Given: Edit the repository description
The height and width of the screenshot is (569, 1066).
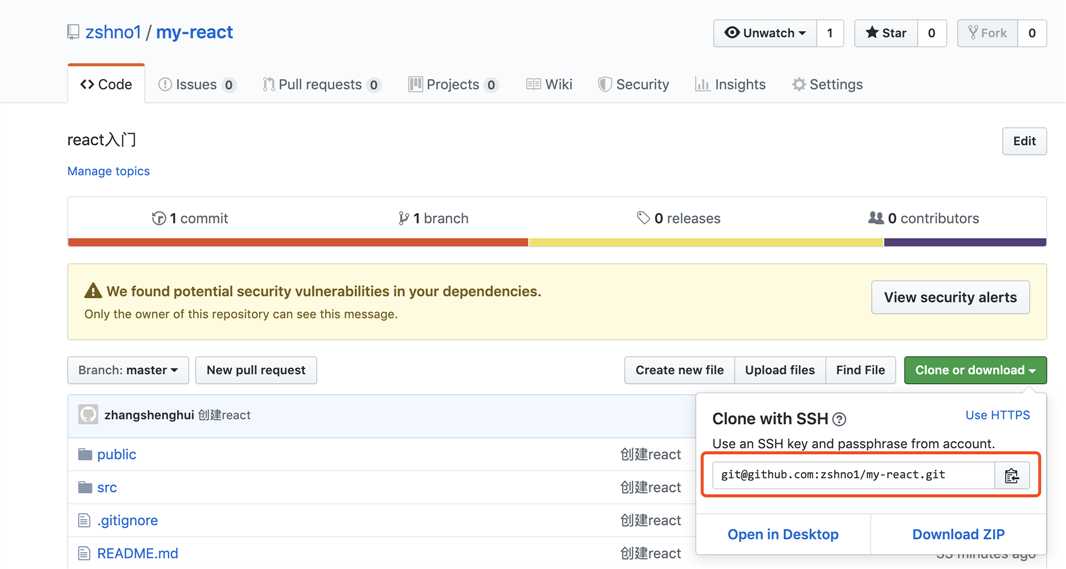Looking at the screenshot, I should [x=1024, y=141].
